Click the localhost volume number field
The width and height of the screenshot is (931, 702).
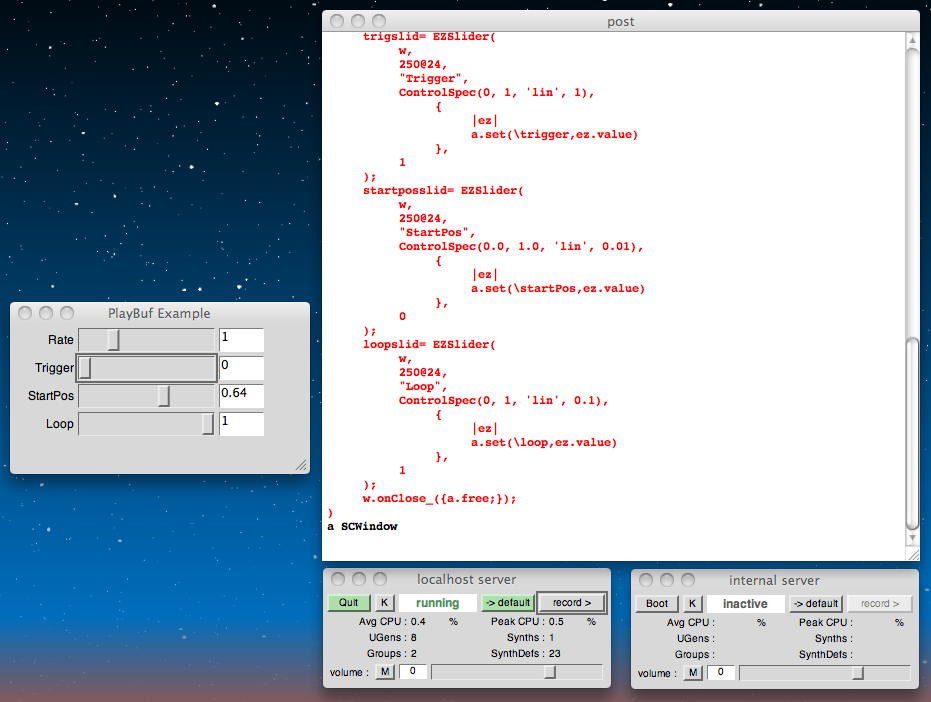412,672
